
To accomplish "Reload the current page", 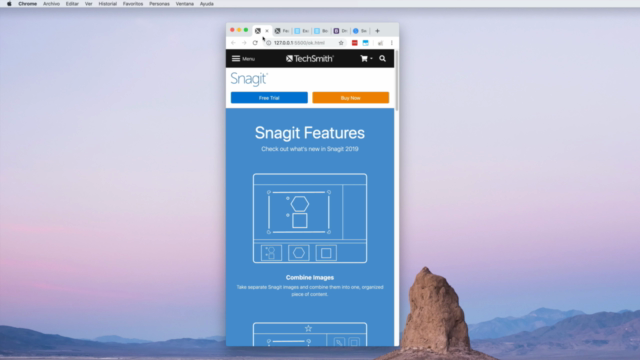I will pyautogui.click(x=255, y=43).
